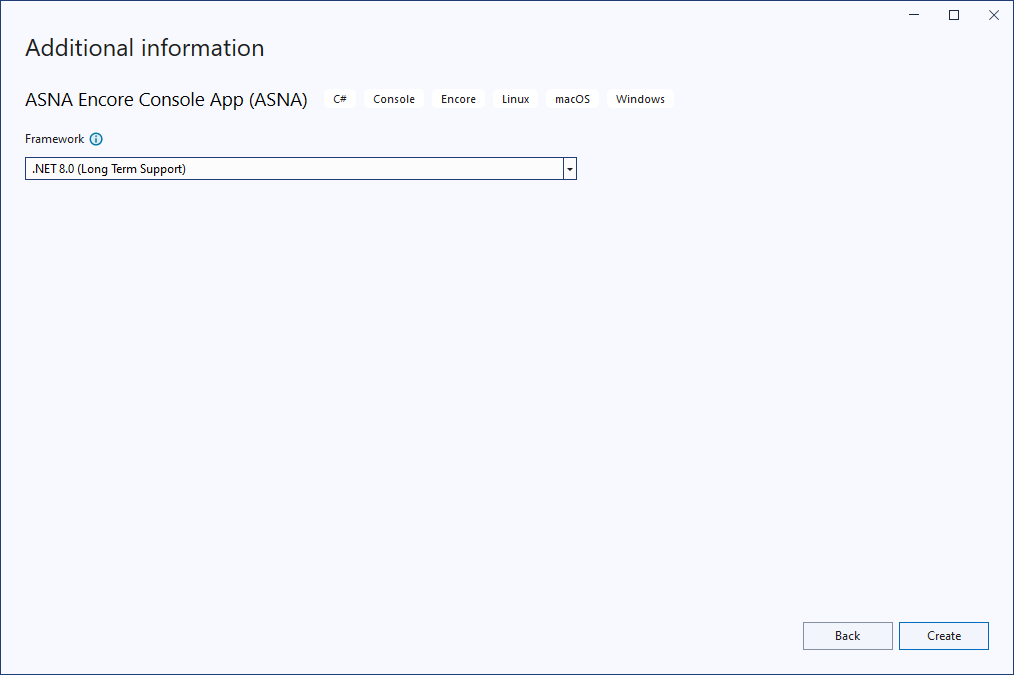Click the Create button
1014x675 pixels.
coord(944,636)
